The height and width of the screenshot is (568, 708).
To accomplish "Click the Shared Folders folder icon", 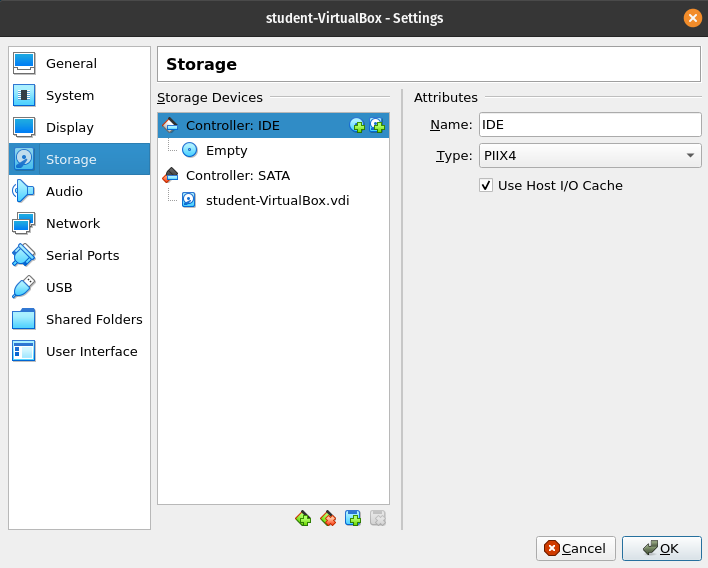I will 24,320.
